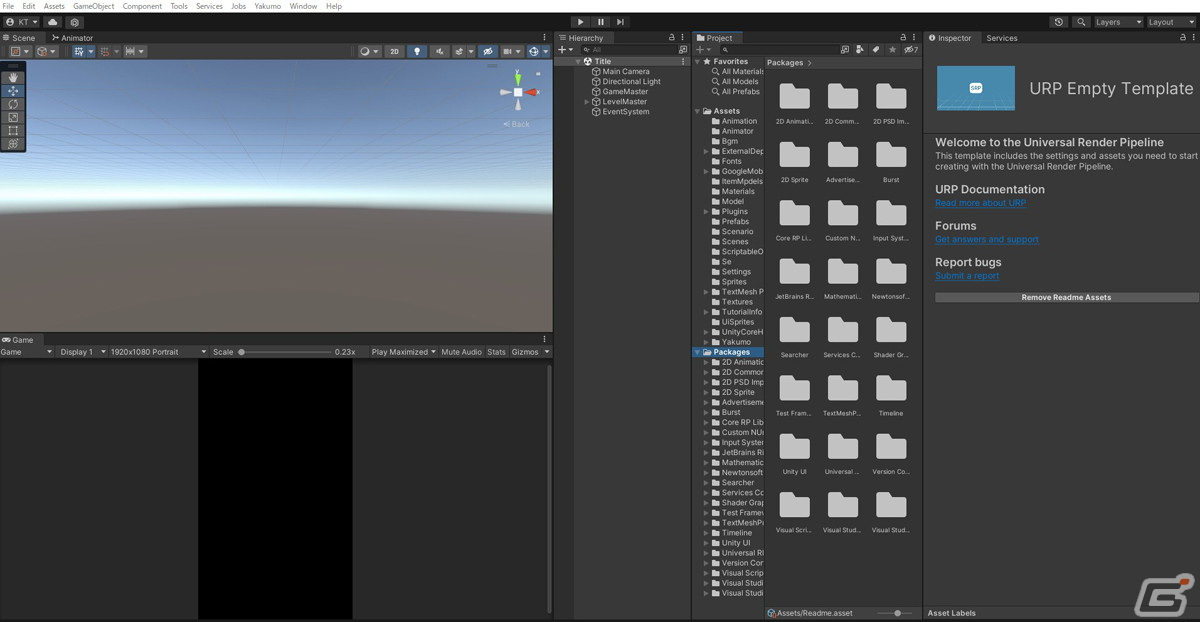The image size is (1200, 622).
Task: Open Display 1 dropdown in Game view
Action: click(81, 352)
